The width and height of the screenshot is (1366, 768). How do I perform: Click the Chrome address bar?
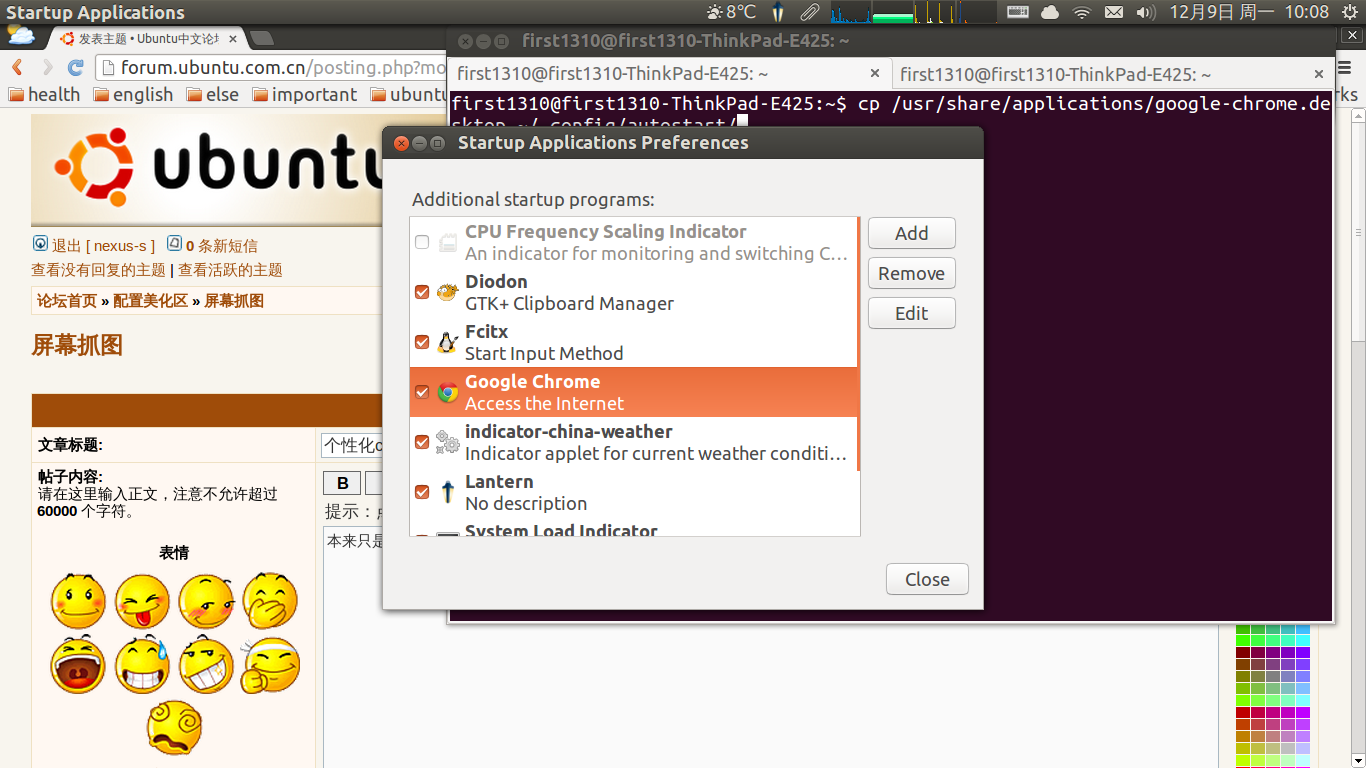(272, 68)
